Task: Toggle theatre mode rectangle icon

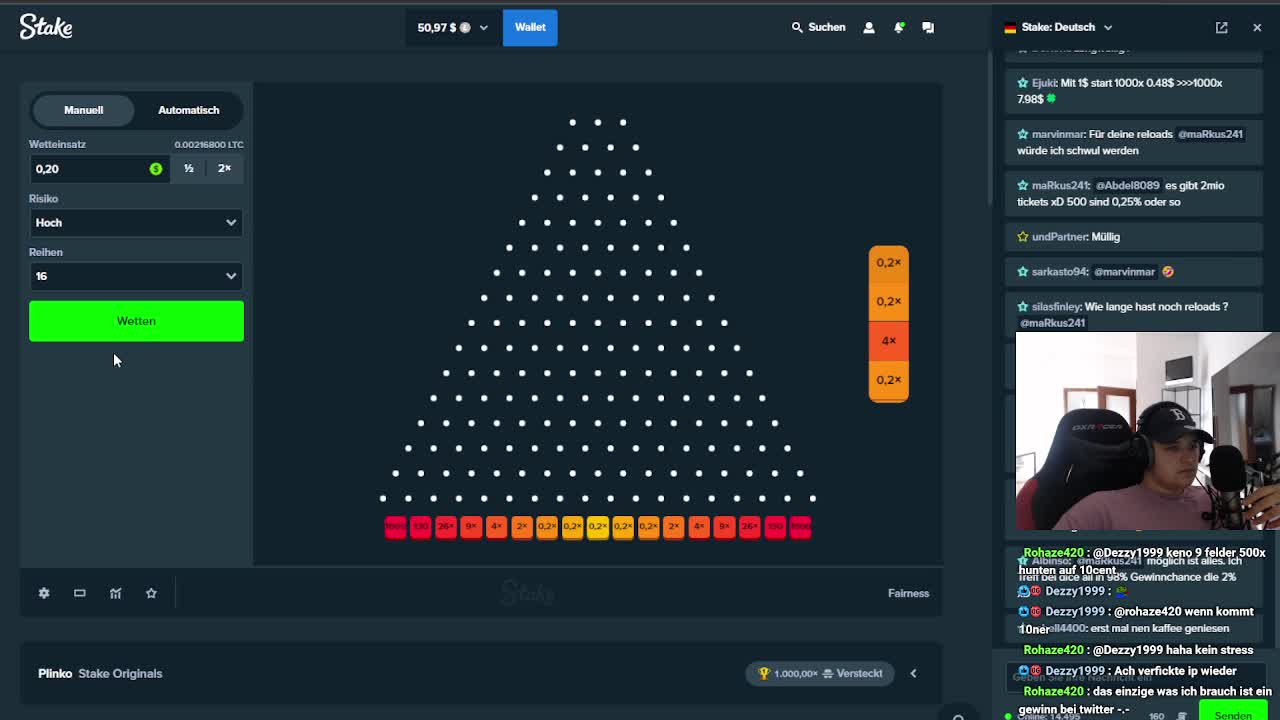Action: point(80,593)
